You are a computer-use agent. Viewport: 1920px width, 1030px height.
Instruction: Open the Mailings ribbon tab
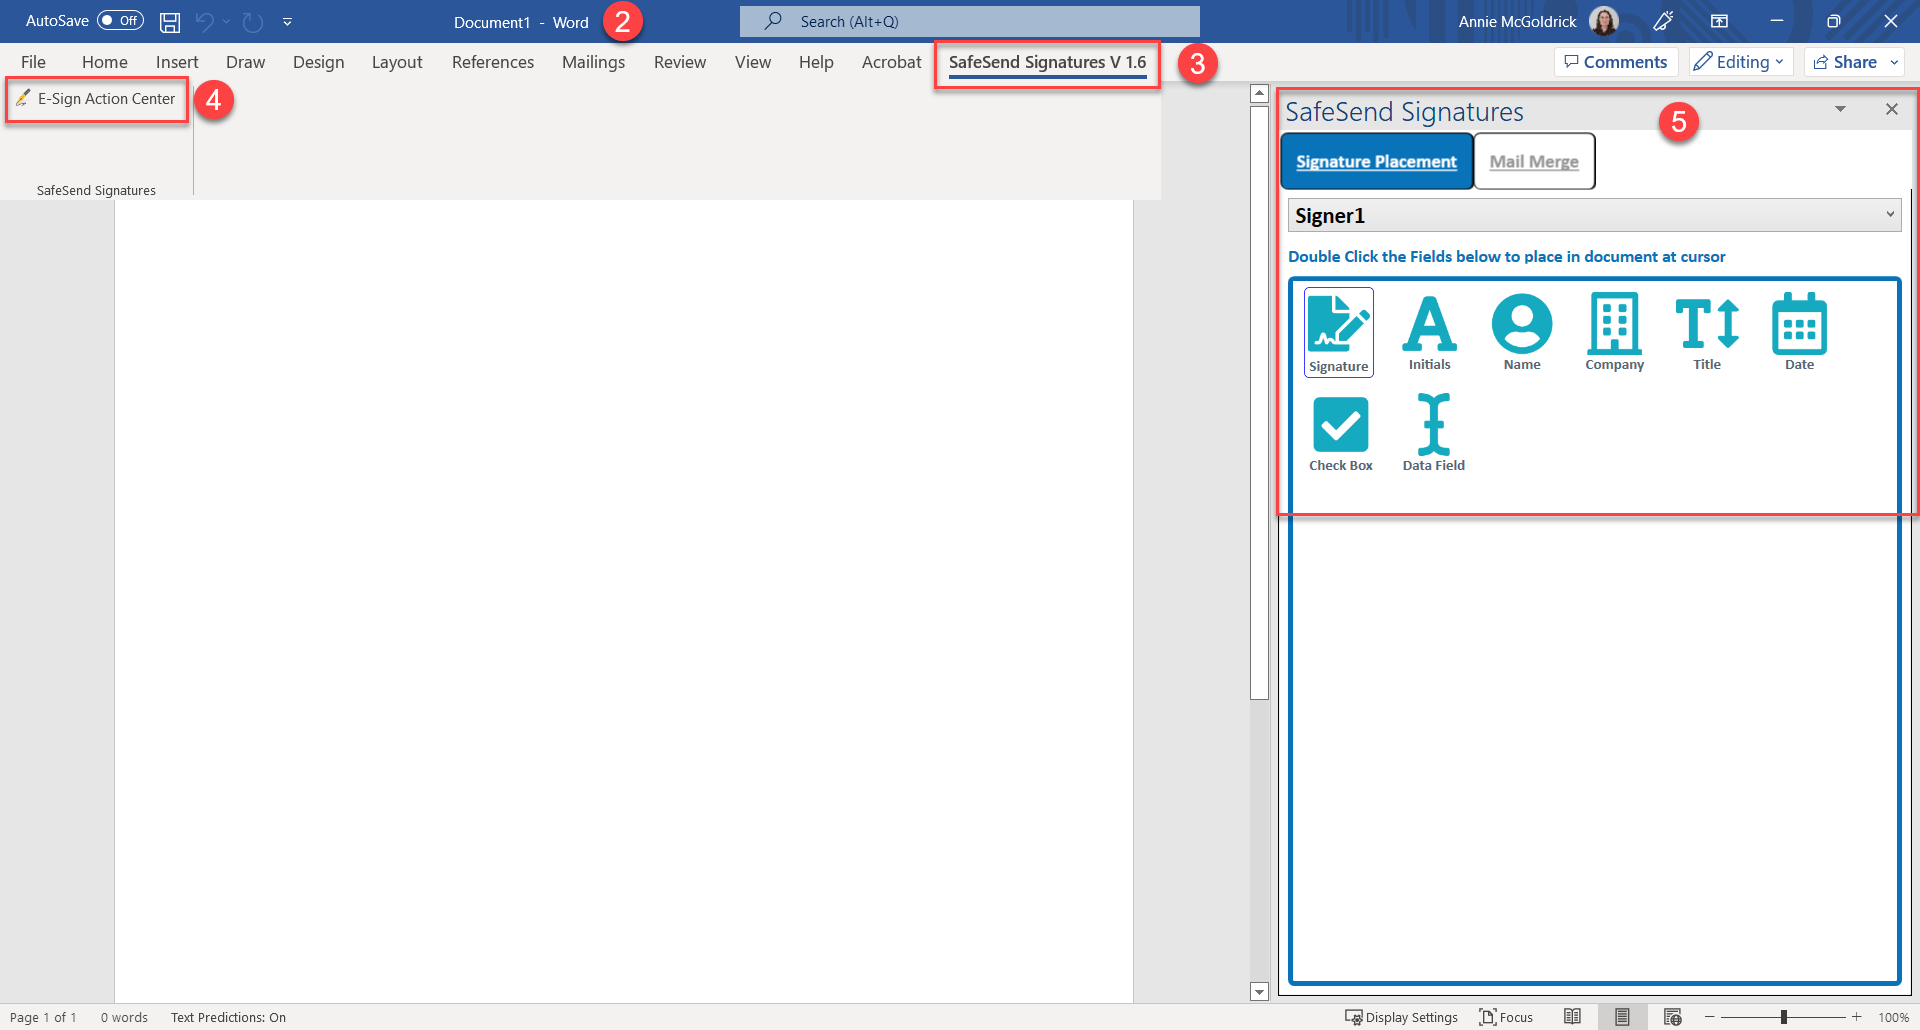[593, 61]
